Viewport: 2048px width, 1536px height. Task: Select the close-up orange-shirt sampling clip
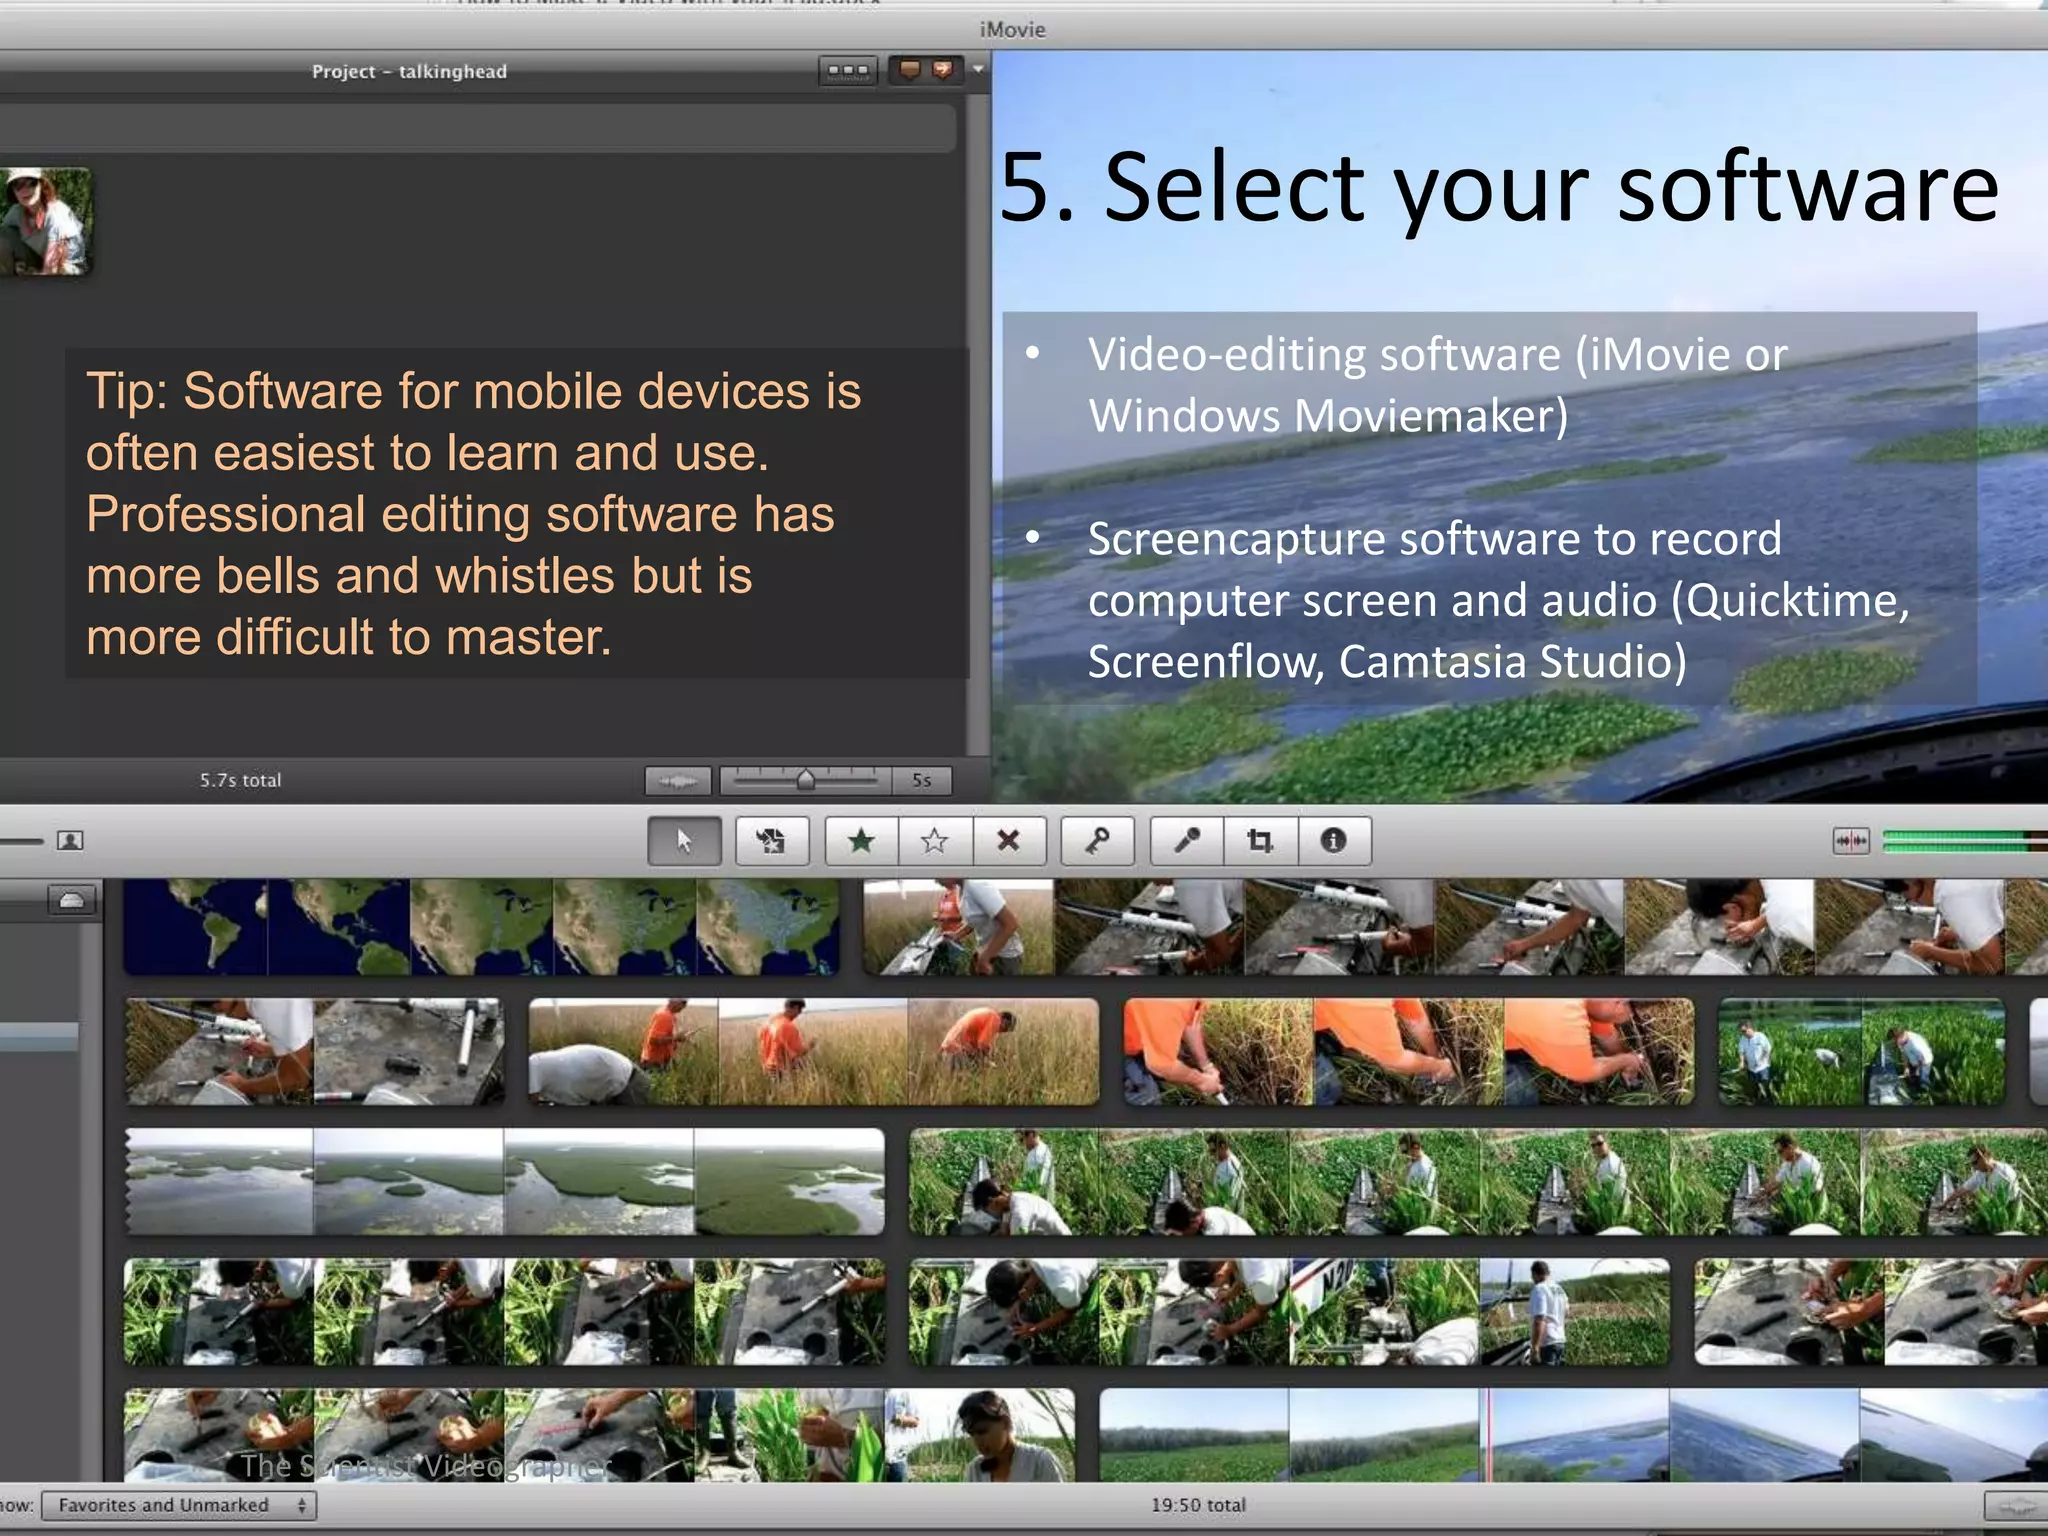pos(1409,1052)
